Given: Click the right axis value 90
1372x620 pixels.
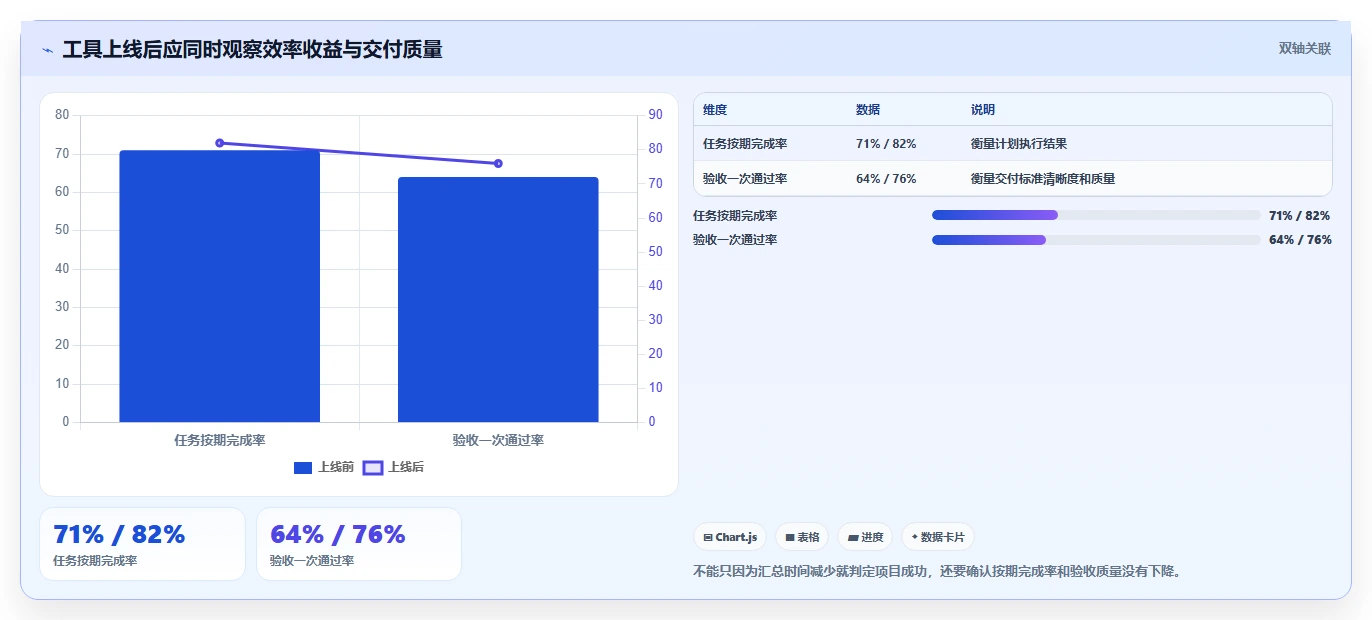Looking at the screenshot, I should pyautogui.click(x=656, y=115).
